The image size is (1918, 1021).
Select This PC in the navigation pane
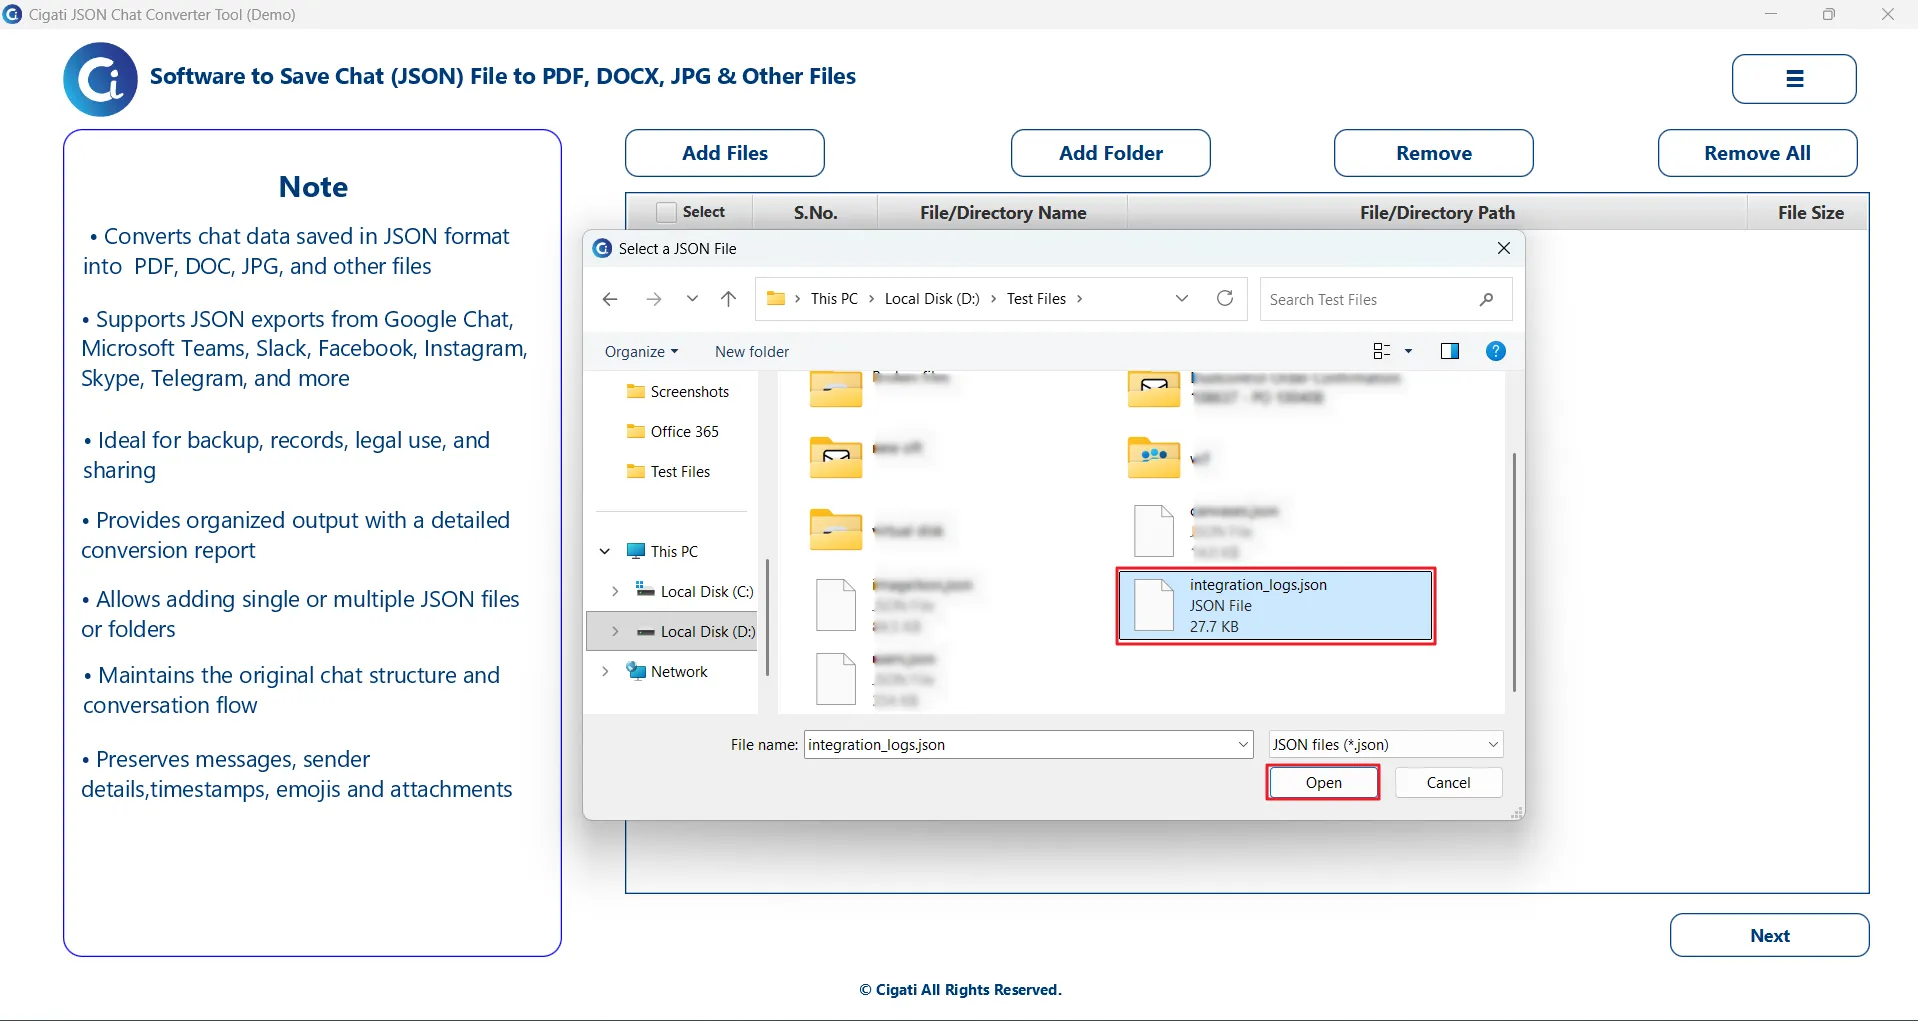(662, 552)
